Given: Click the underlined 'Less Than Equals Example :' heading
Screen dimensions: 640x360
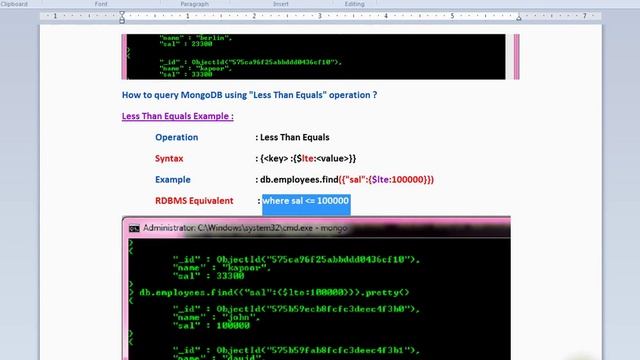Looking at the screenshot, I should pyautogui.click(x=178, y=116).
